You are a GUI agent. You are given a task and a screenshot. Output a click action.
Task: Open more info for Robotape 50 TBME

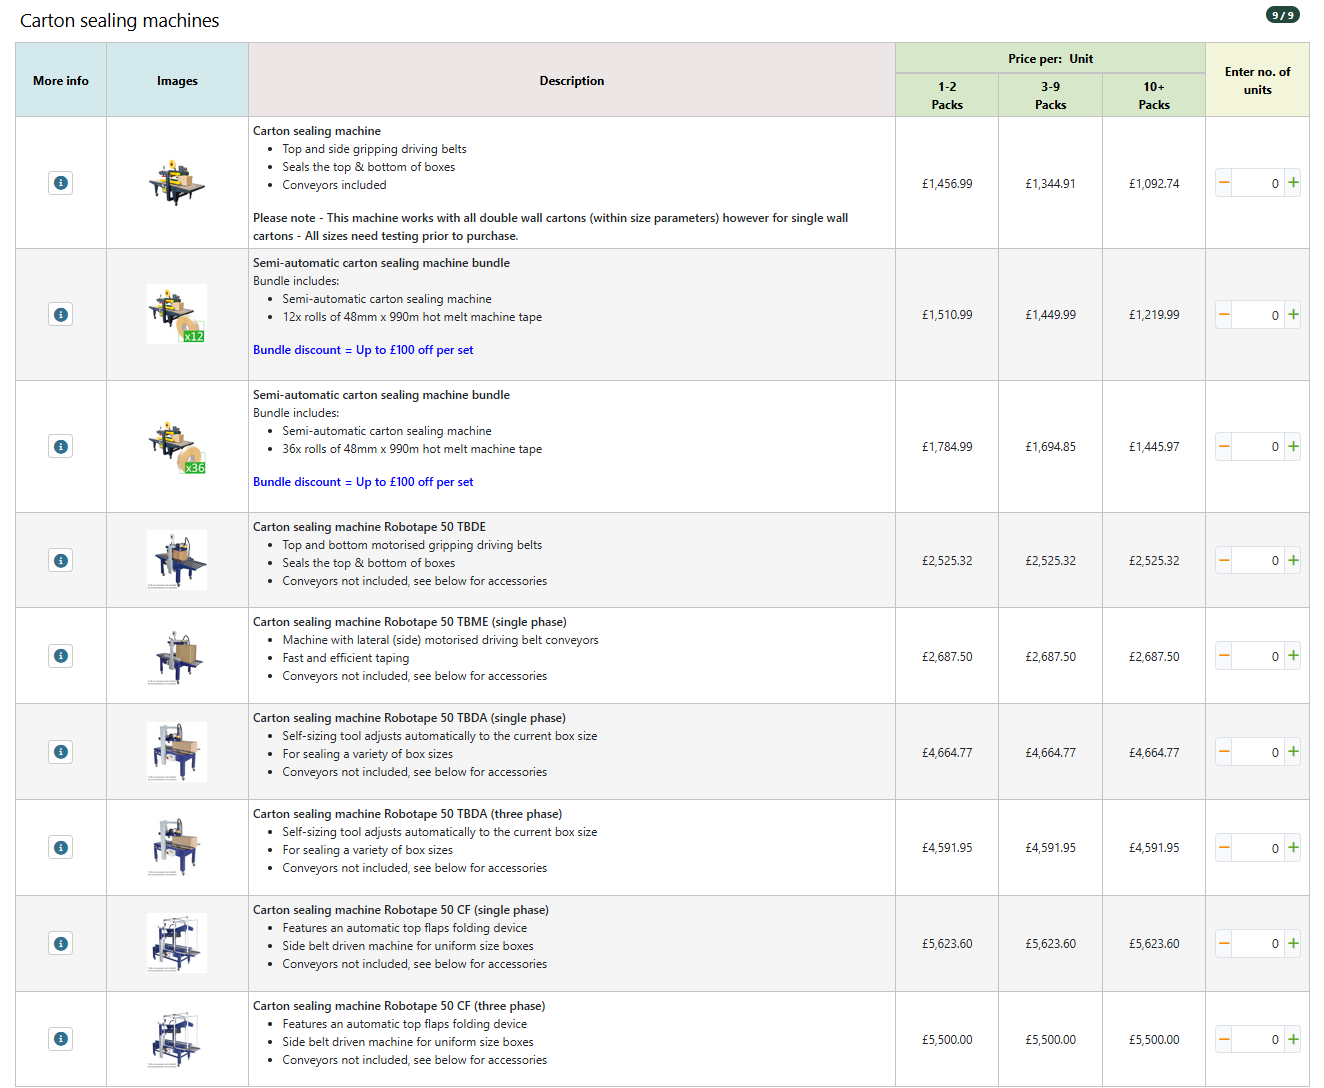[x=61, y=656]
